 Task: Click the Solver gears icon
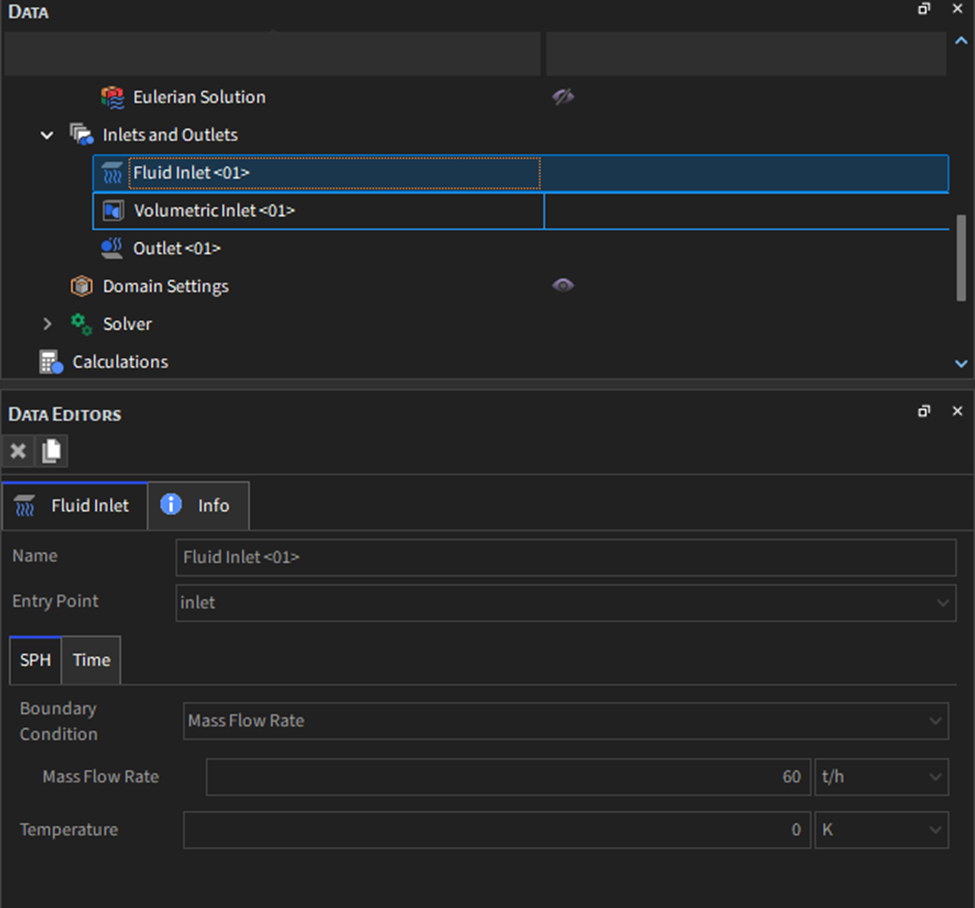82,324
